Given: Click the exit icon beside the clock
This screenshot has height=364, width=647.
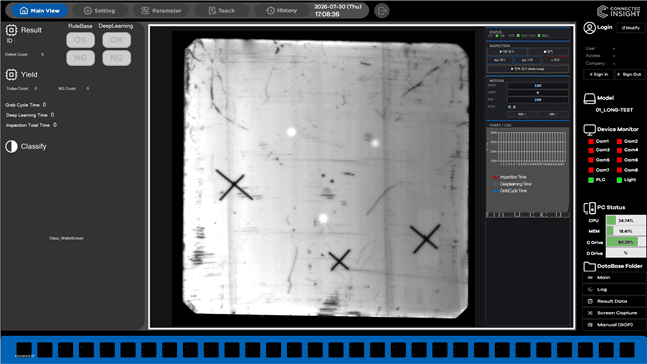Looking at the screenshot, I should coord(382,11).
